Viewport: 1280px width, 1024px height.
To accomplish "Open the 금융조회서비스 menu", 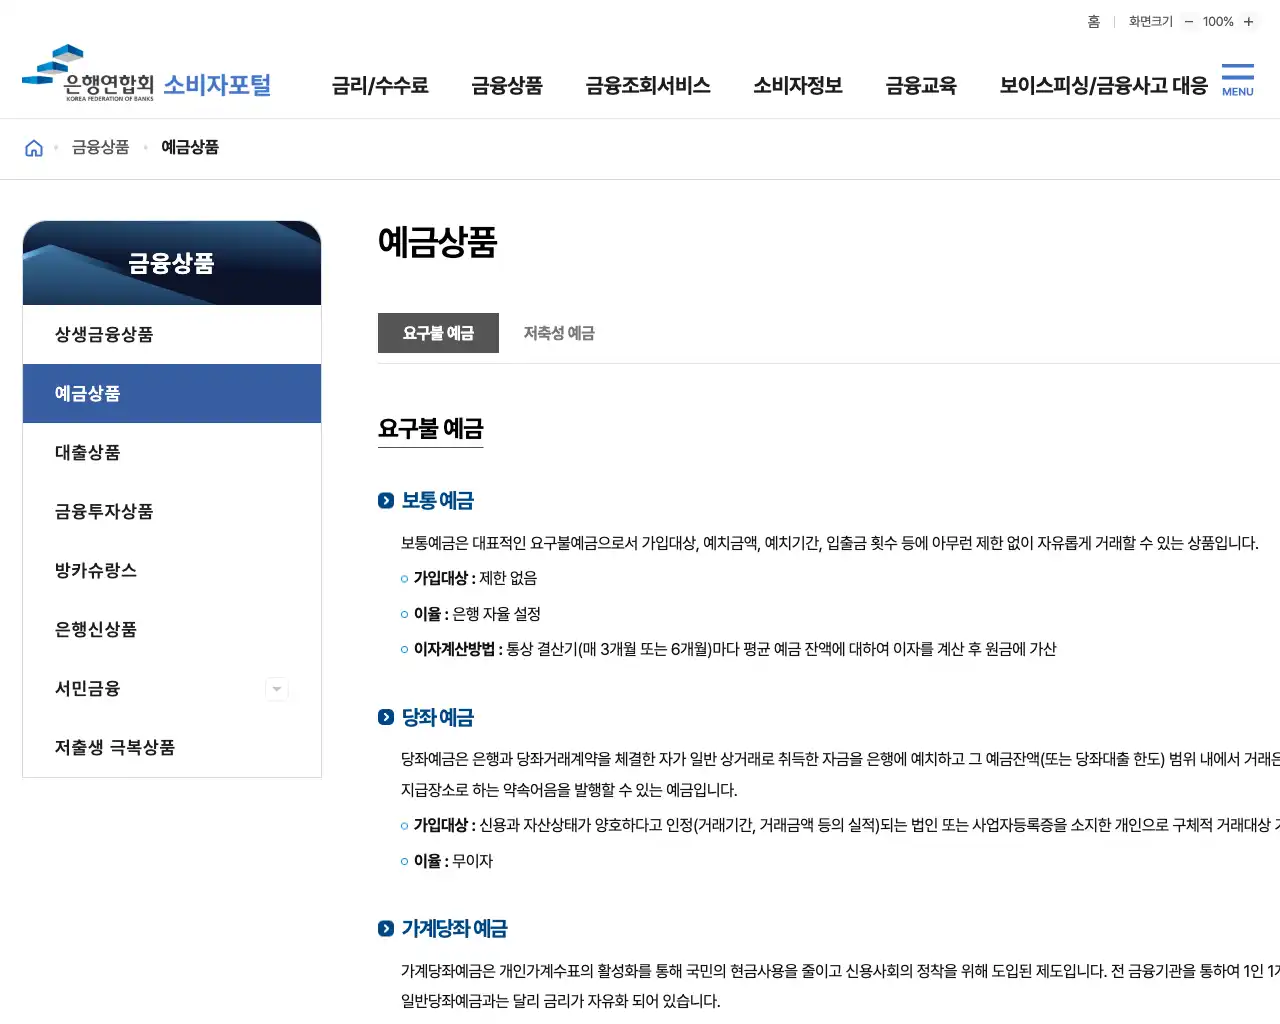I will [x=648, y=86].
